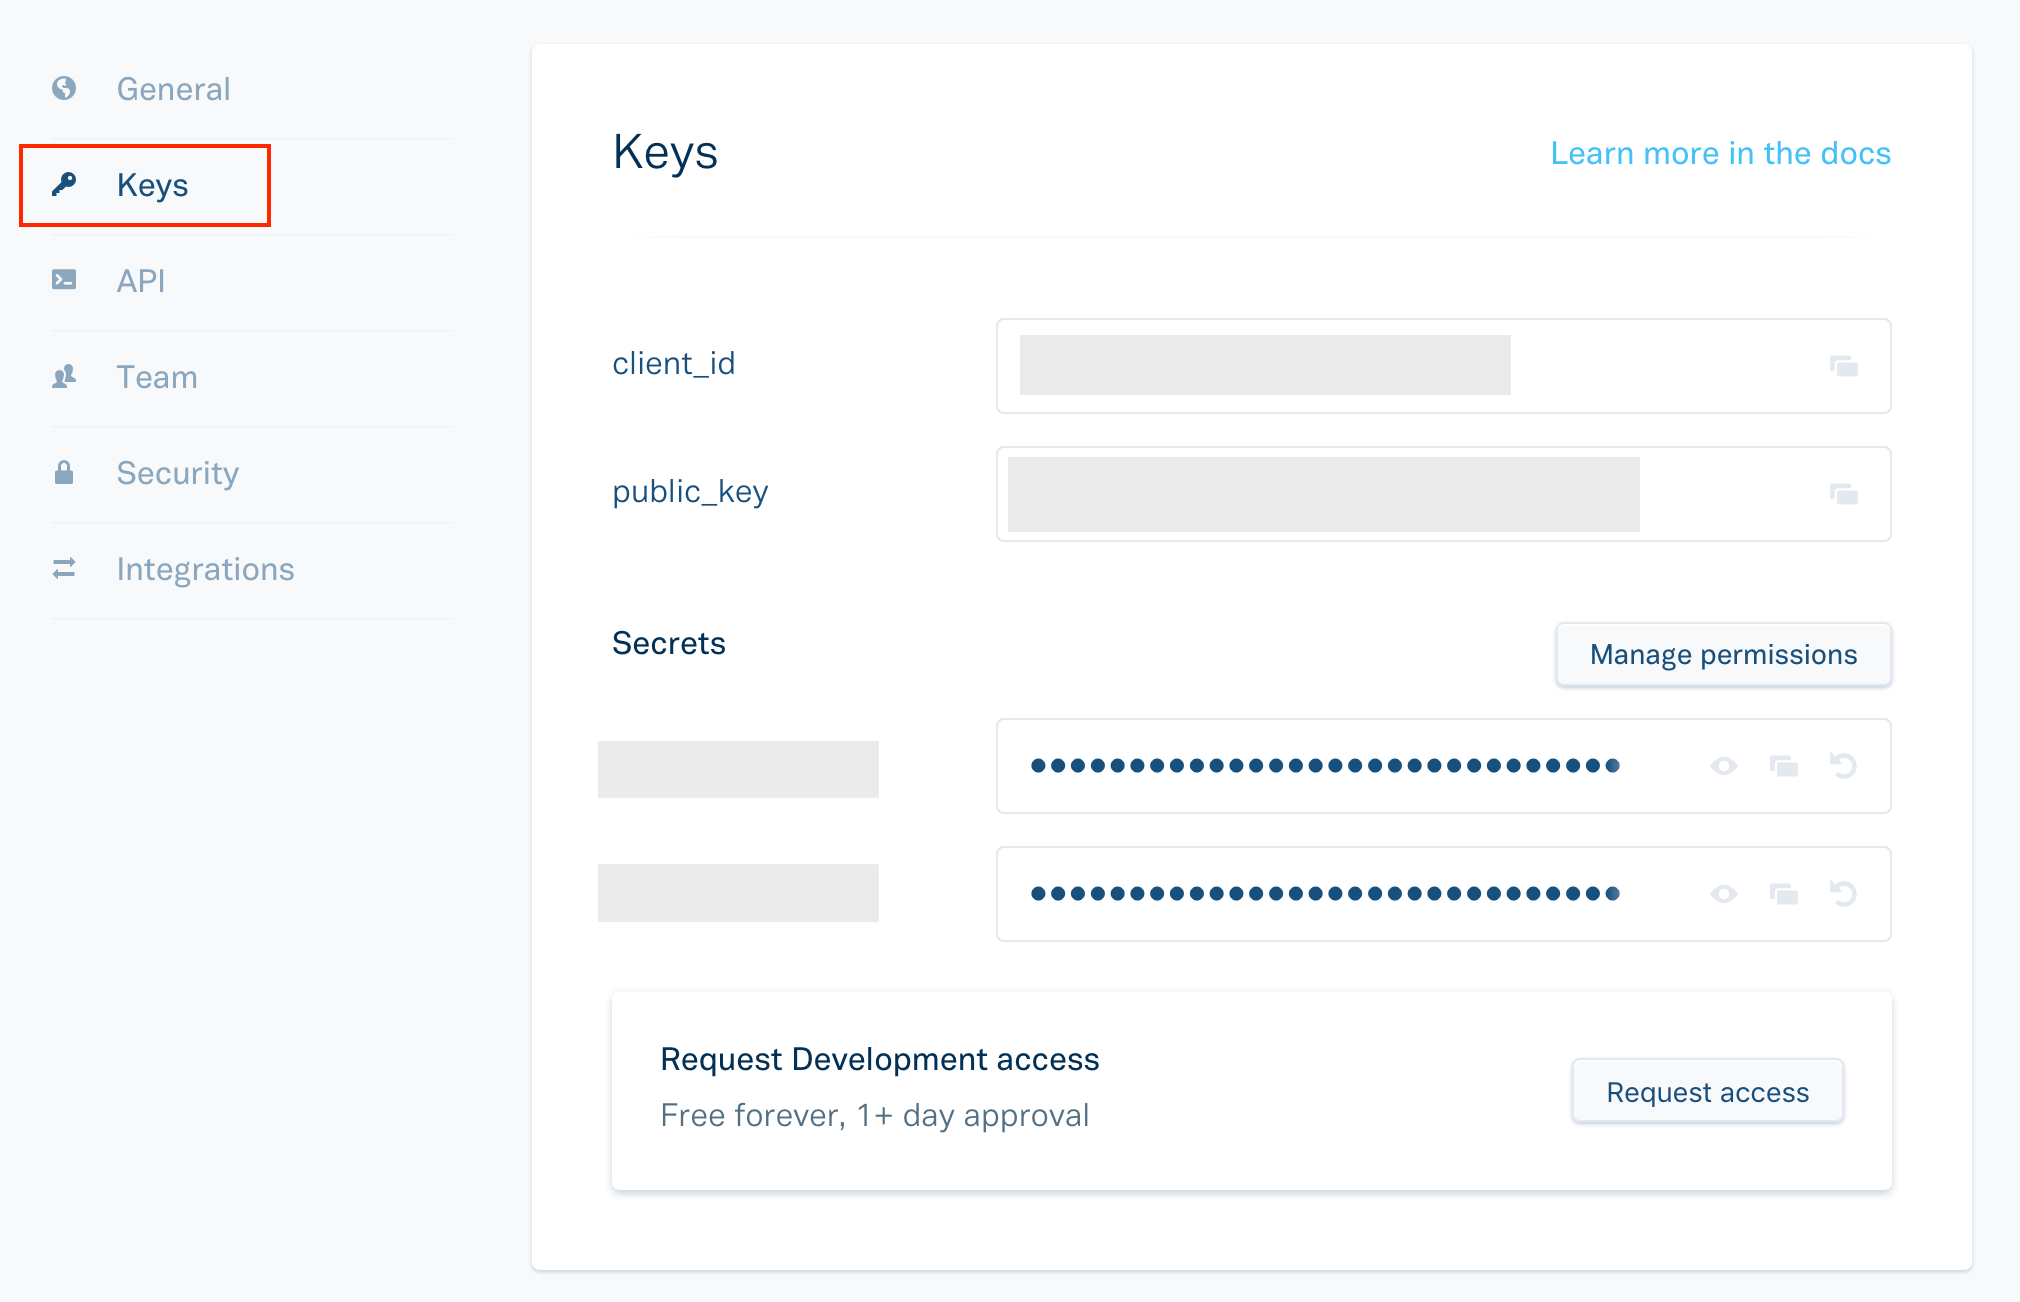Go to the General settings page
This screenshot has height=1302, width=2020.
(x=173, y=89)
